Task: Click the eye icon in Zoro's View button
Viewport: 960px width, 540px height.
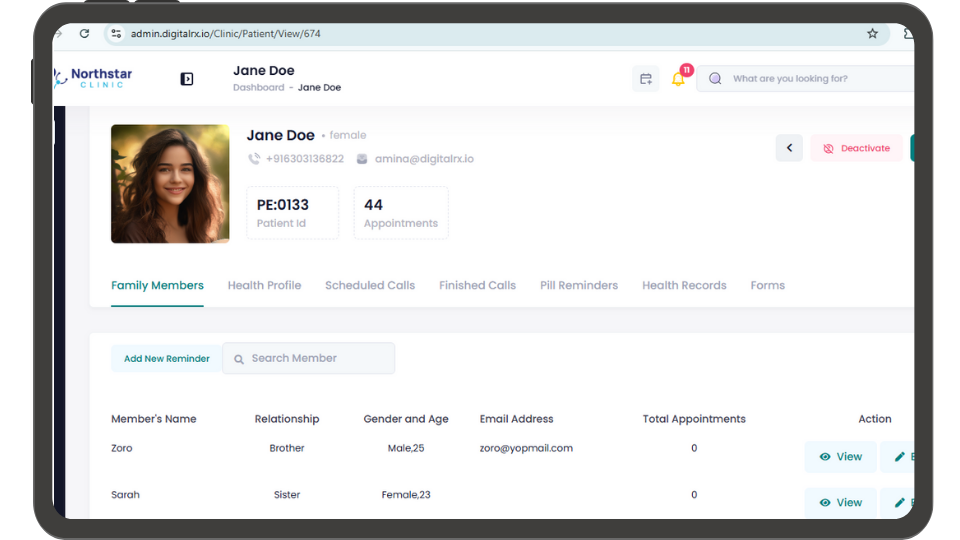Action: [825, 457]
